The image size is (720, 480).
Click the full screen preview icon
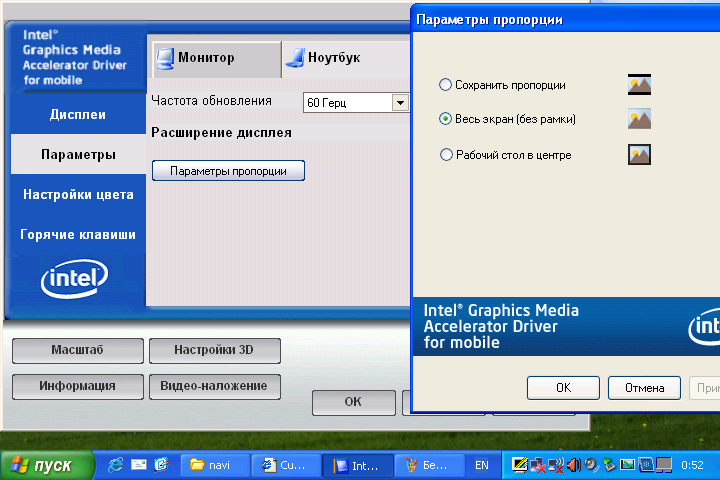(x=639, y=119)
